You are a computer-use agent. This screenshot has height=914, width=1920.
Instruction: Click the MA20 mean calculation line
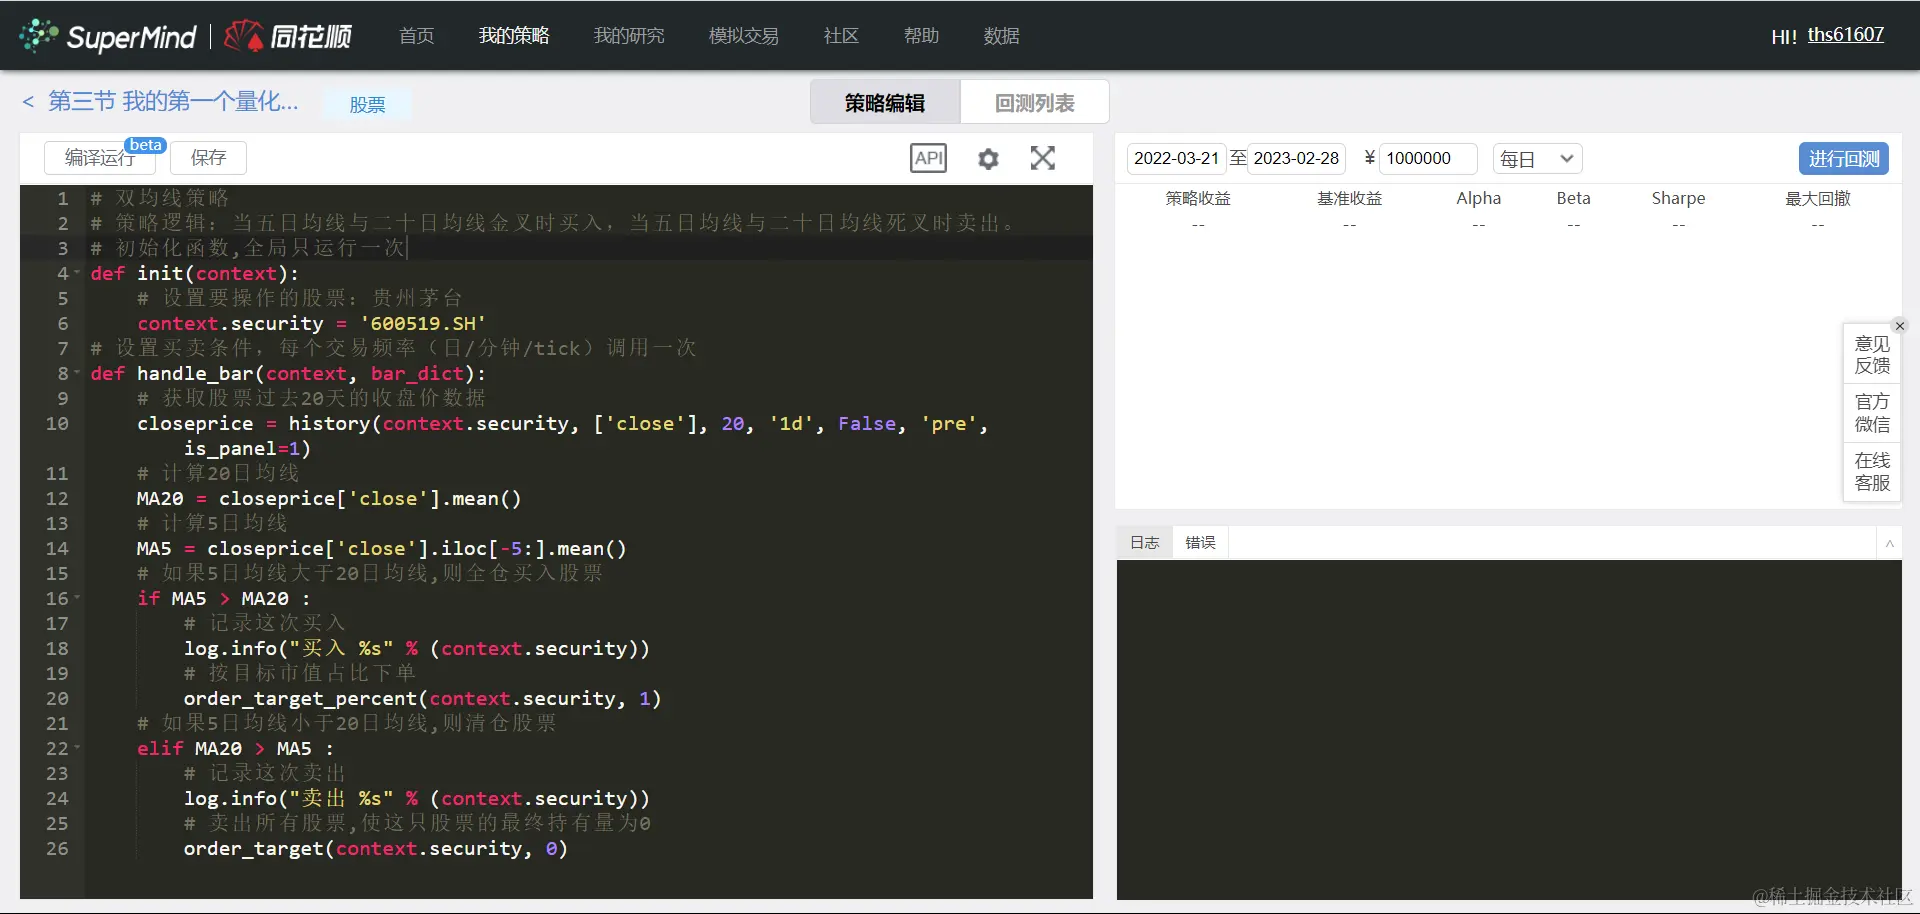[329, 498]
